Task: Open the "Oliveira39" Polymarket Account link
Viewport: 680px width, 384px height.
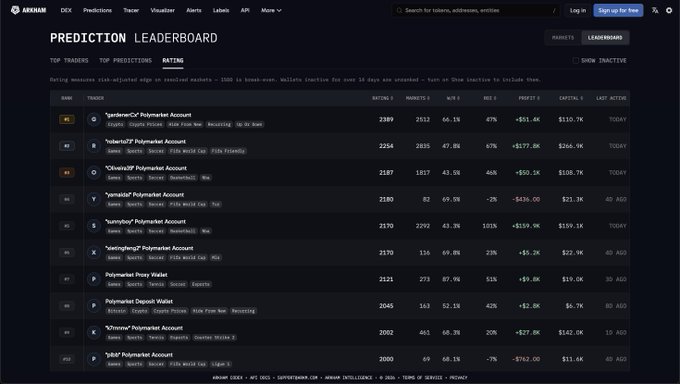Action: click(146, 168)
